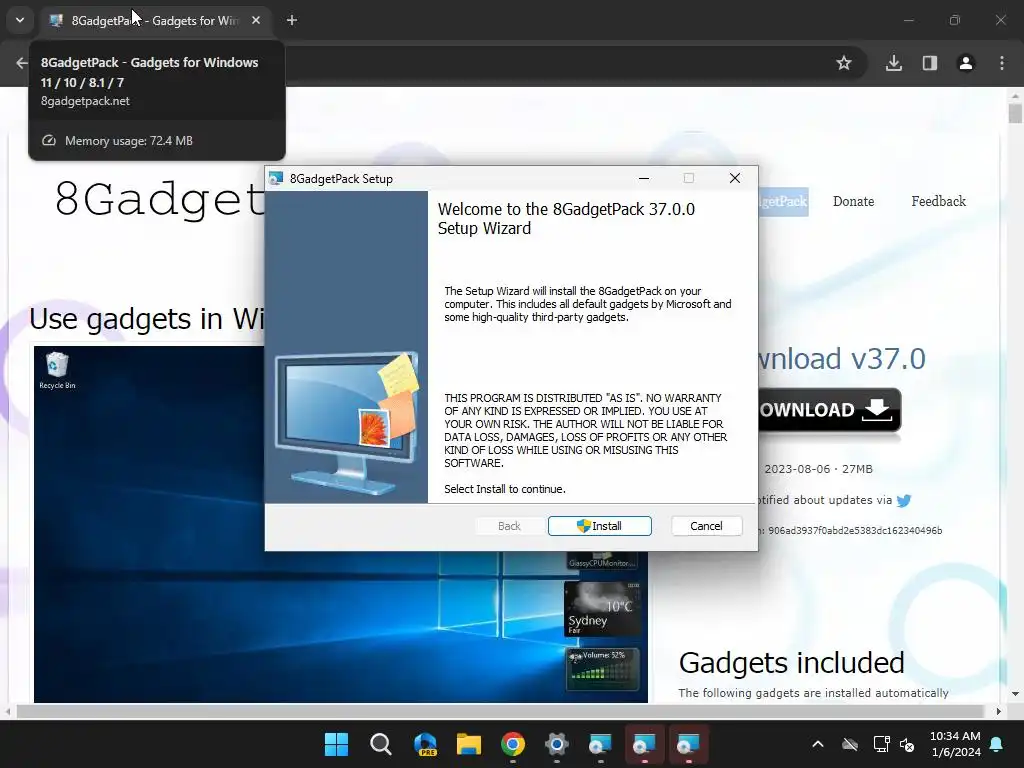Close the 8GadgetPack browser tab
The height and width of the screenshot is (768, 1024).
(256, 20)
